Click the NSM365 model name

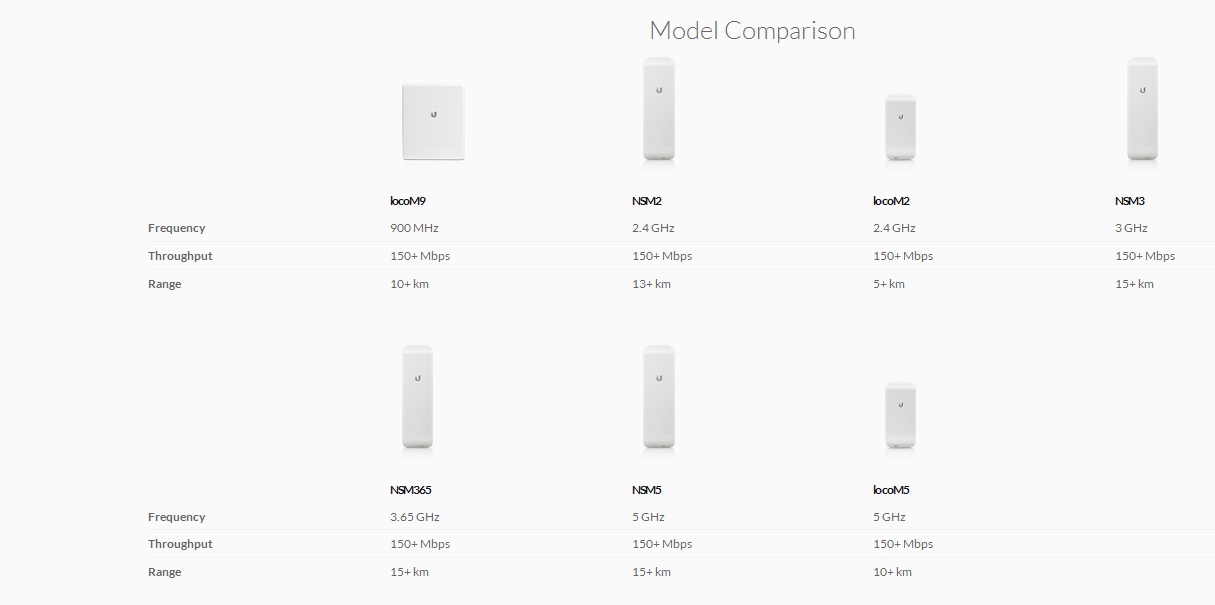(411, 490)
